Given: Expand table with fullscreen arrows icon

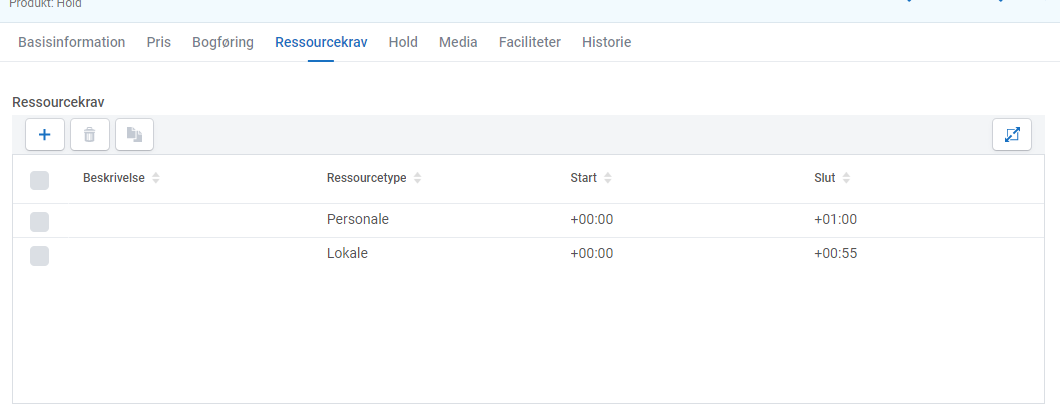Looking at the screenshot, I should pos(1011,135).
